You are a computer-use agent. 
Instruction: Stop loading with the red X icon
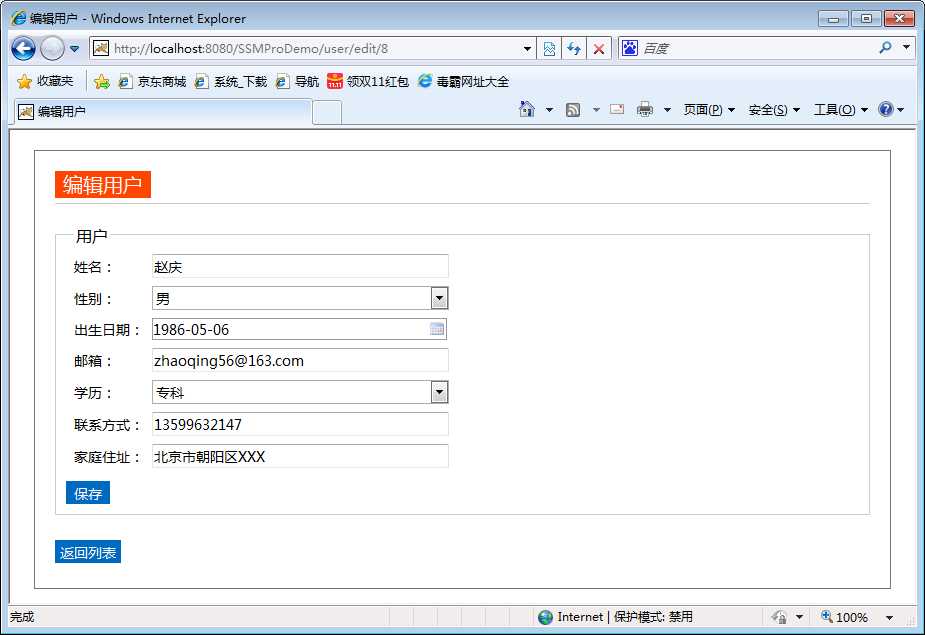click(599, 49)
